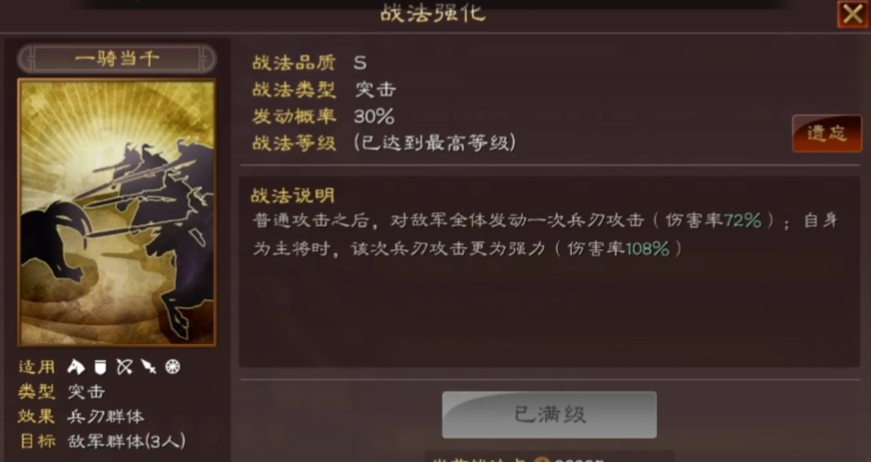The image size is (871, 462).
Task: Click the 发动概率 30% value
Action: click(x=374, y=116)
